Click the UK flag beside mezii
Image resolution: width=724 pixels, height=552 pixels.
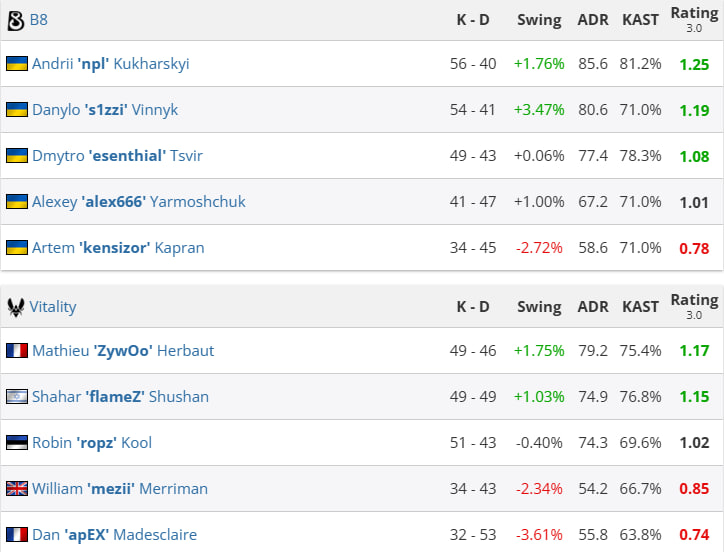tap(17, 489)
